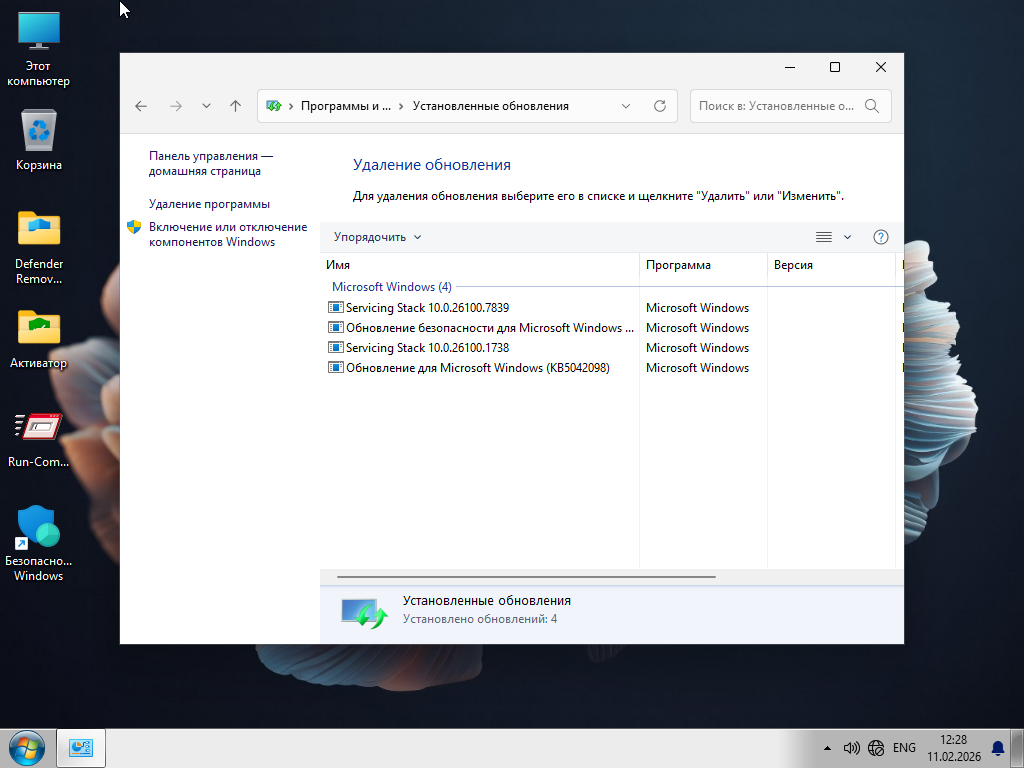This screenshot has height=768, width=1024.
Task: Open the recent locations dropdown arrow
Action: 206,106
